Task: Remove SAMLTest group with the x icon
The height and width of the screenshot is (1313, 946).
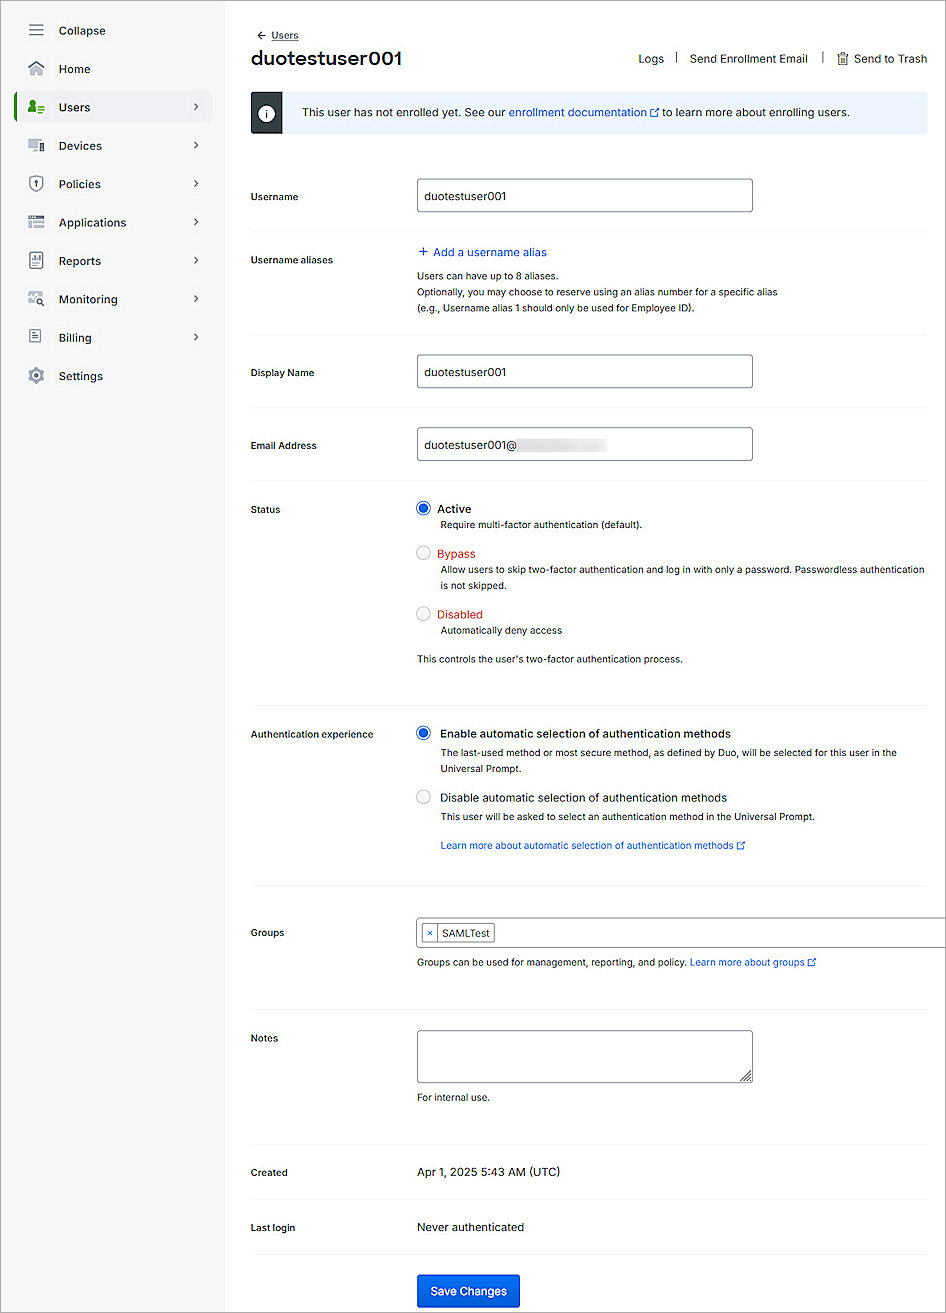Action: pos(430,933)
